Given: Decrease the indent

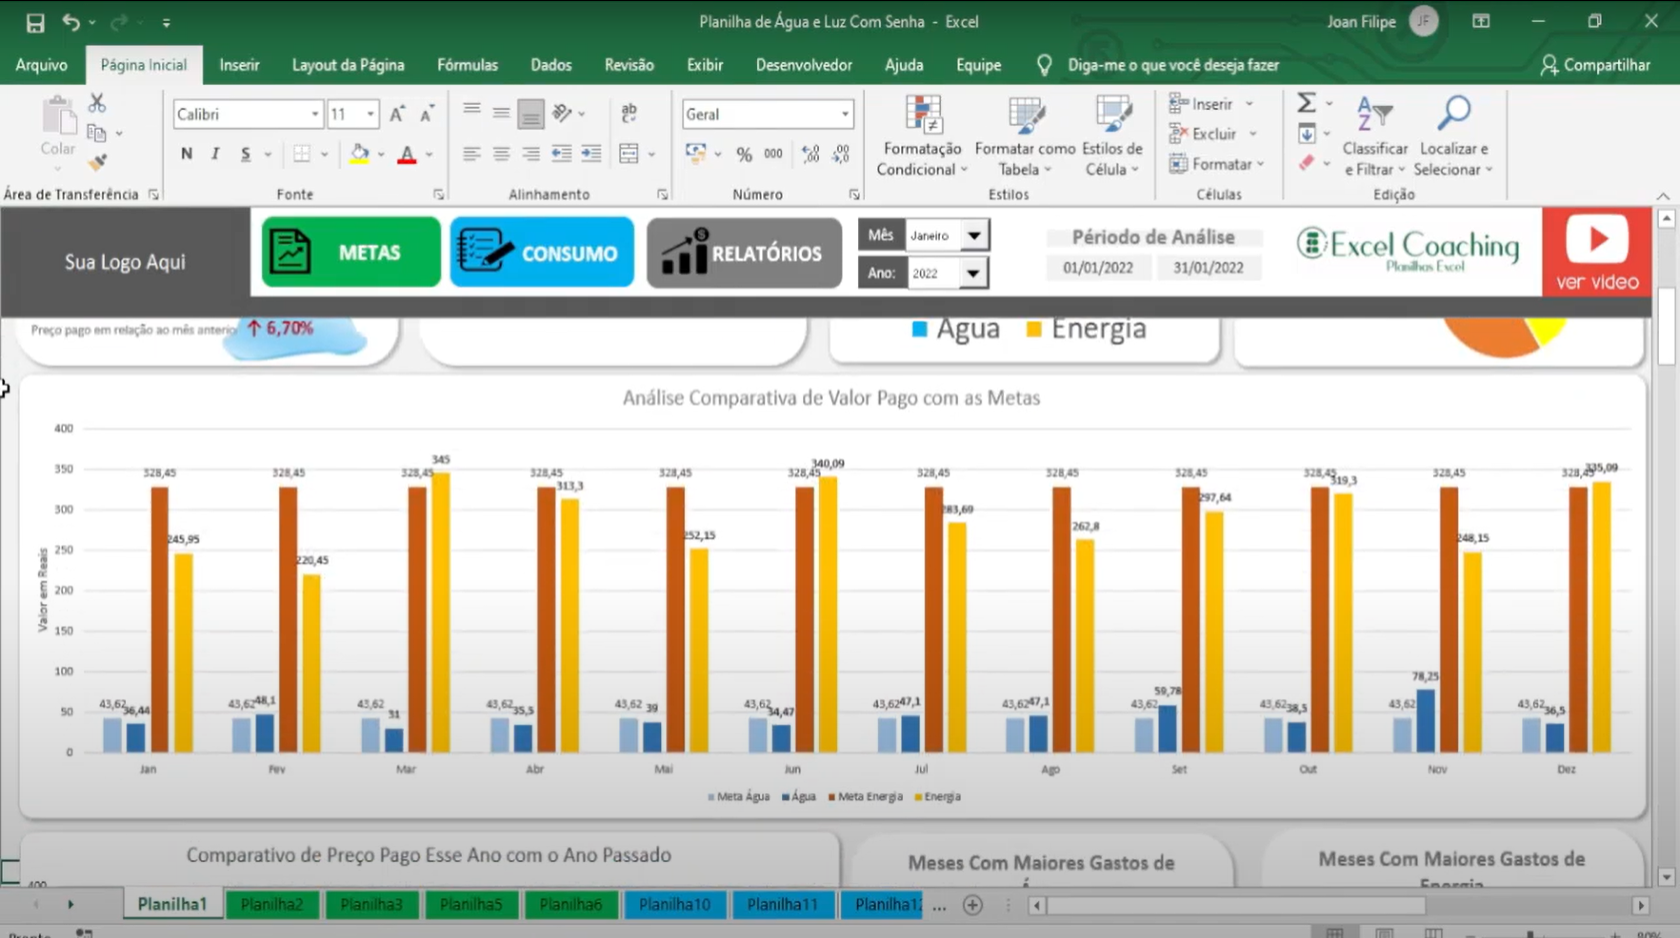Looking at the screenshot, I should point(562,154).
